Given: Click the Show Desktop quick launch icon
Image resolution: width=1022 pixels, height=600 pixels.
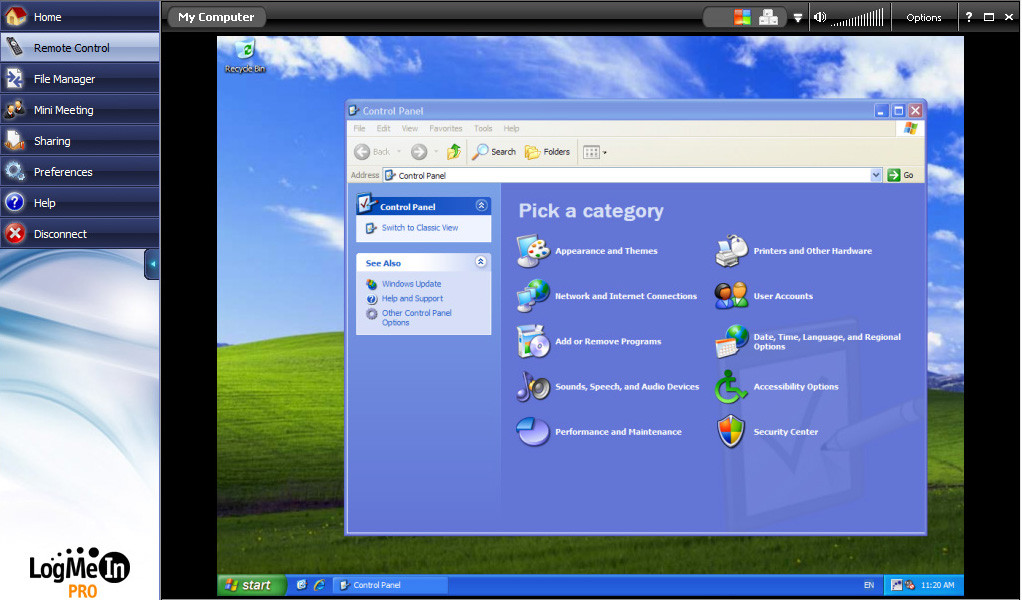Looking at the screenshot, I should coord(301,585).
